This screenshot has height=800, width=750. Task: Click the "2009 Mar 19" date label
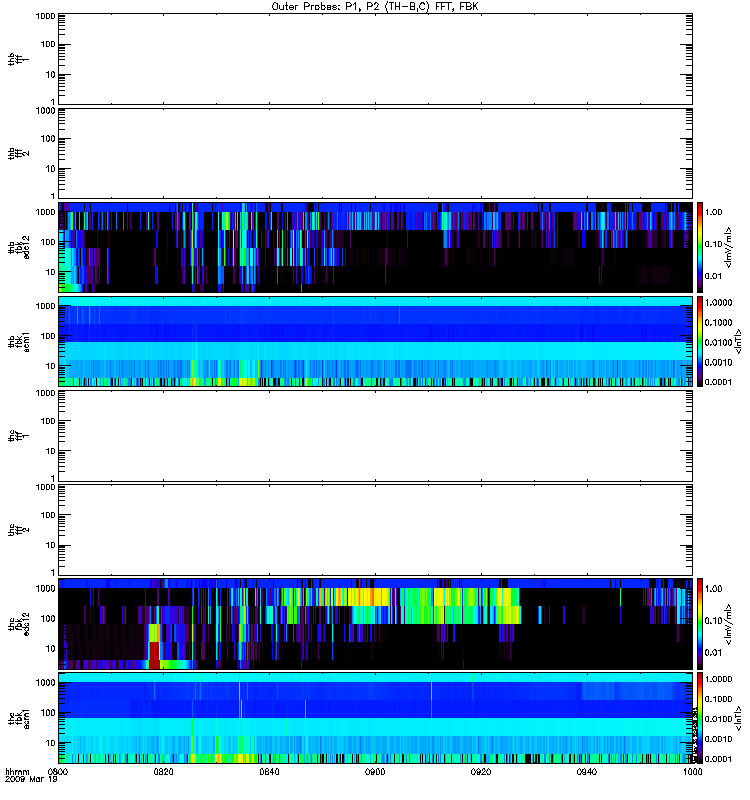pos(31,780)
